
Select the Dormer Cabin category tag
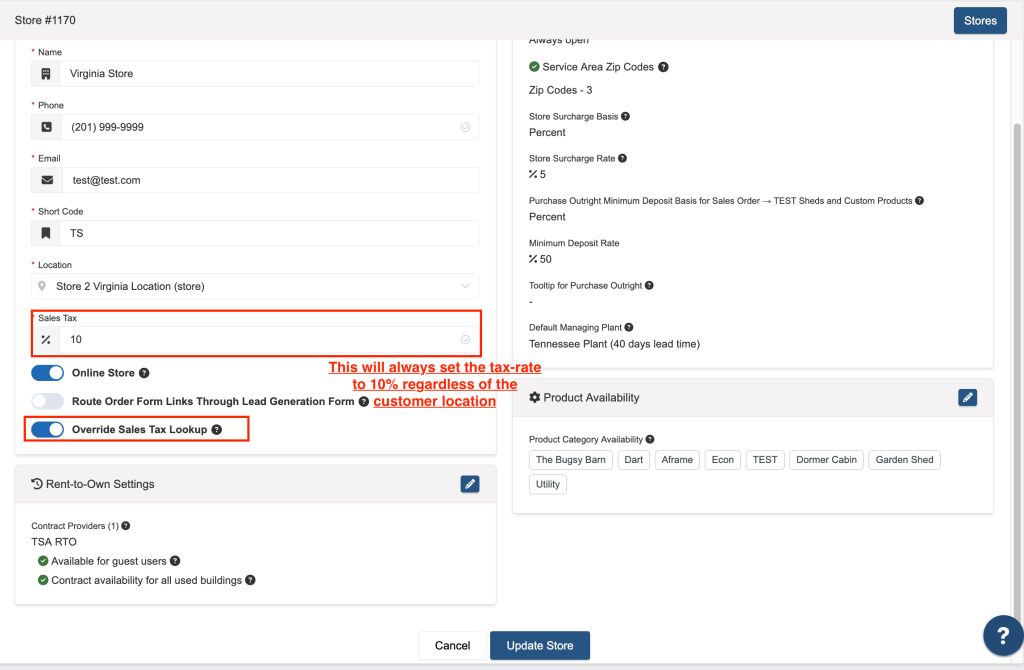coord(827,460)
